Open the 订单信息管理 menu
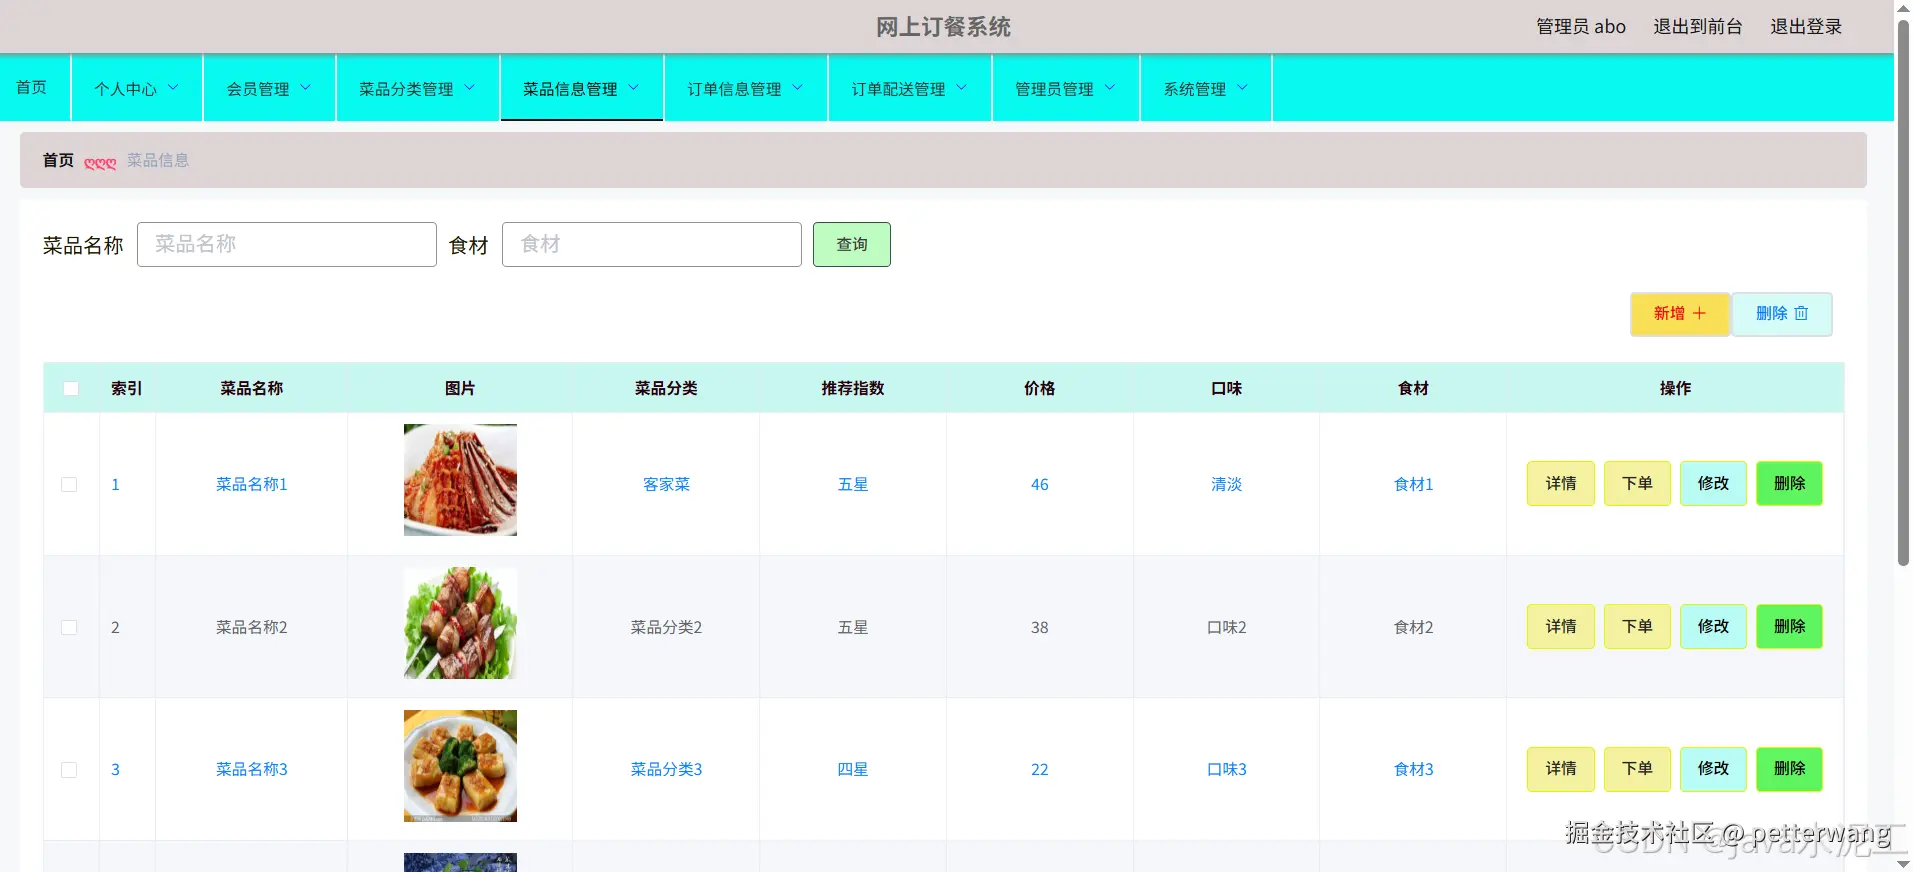Image resolution: width=1913 pixels, height=872 pixels. point(746,88)
